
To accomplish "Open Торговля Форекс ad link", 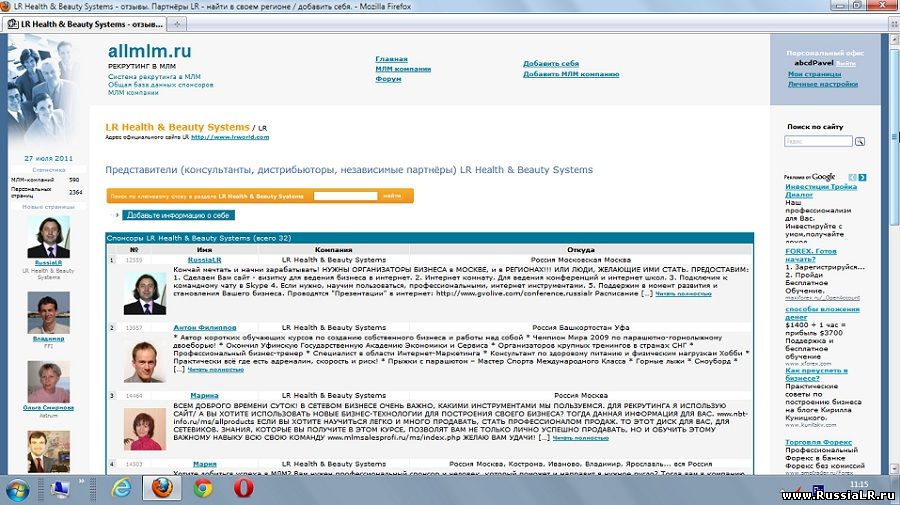I will 818,442.
